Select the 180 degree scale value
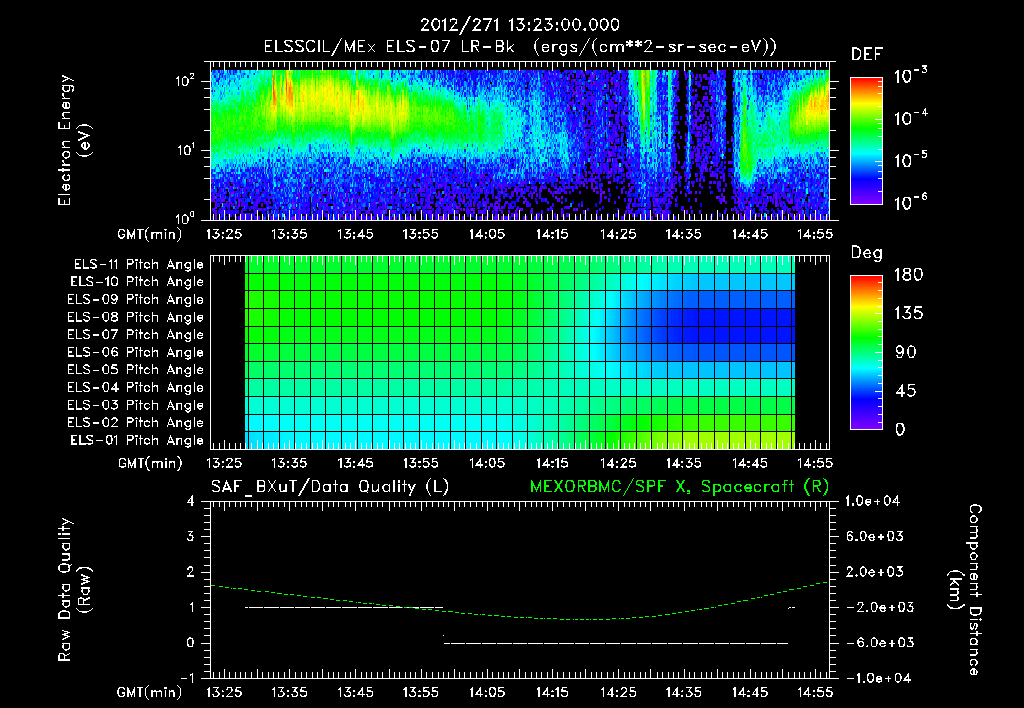1024x708 pixels. click(908, 274)
